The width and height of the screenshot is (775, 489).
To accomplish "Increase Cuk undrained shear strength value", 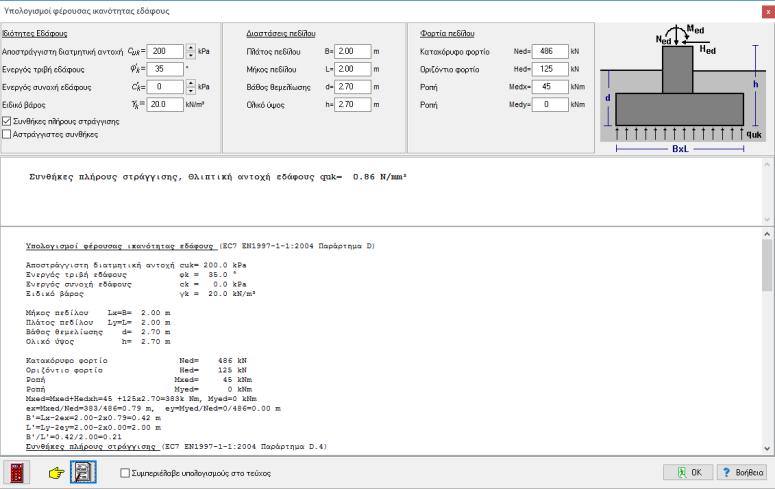I will (191, 48).
